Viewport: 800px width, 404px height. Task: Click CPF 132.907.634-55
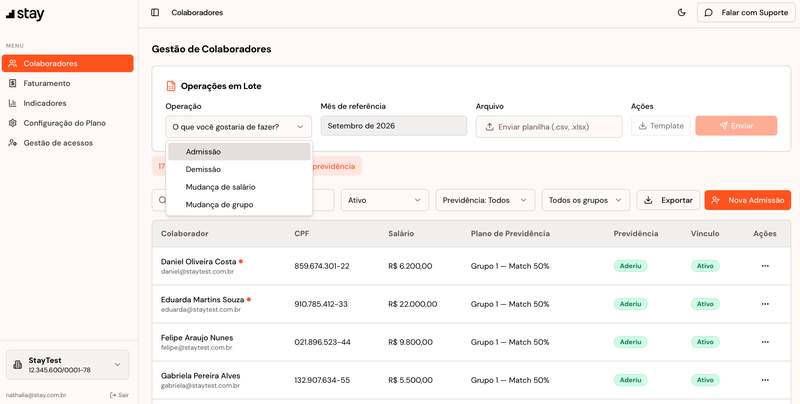point(322,380)
